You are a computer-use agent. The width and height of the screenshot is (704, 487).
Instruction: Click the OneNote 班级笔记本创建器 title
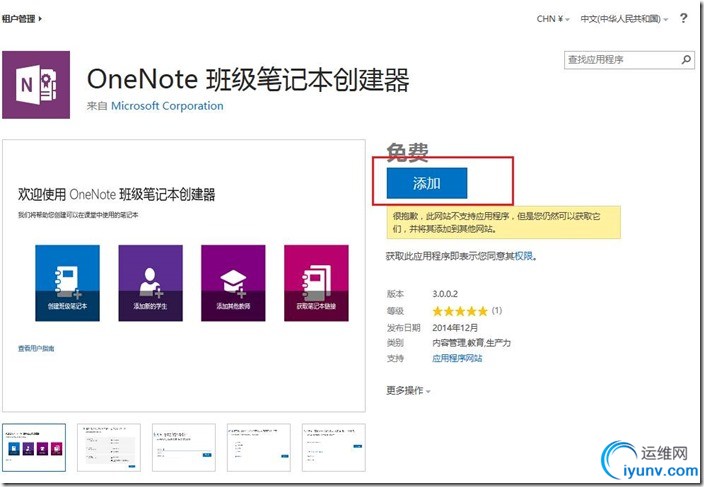[x=248, y=80]
